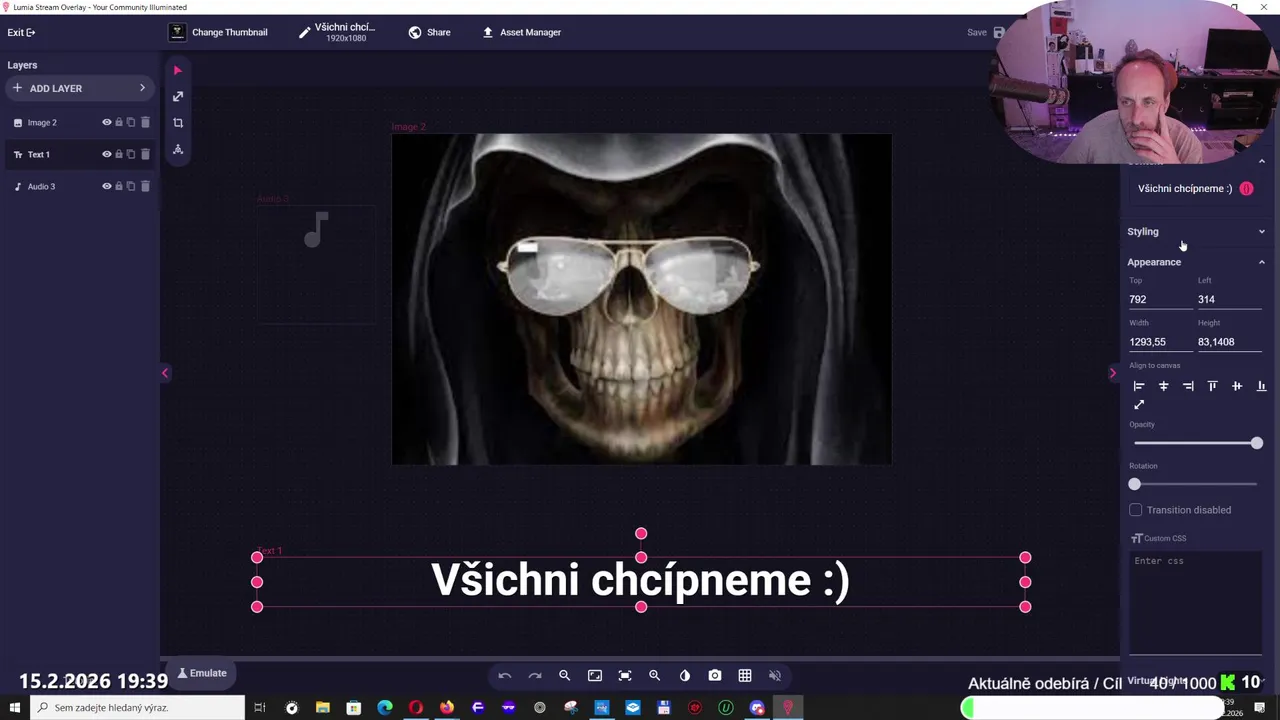
Task: Delete the Text 1 layer
Action: (x=145, y=154)
